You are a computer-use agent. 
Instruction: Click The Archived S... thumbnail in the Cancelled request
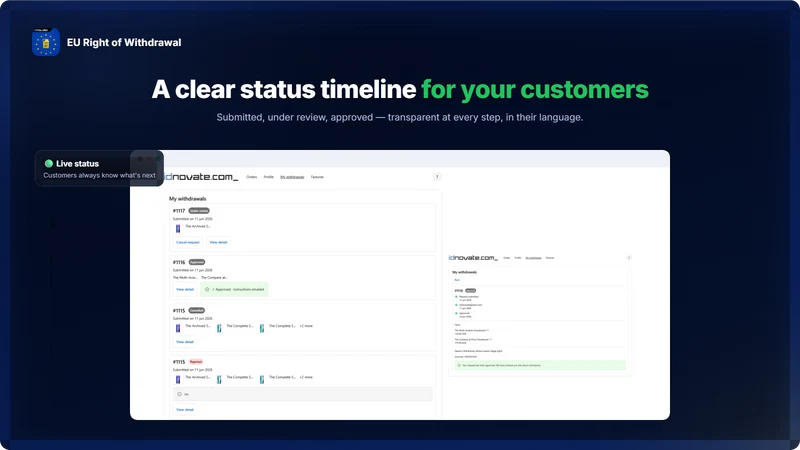coord(178,328)
